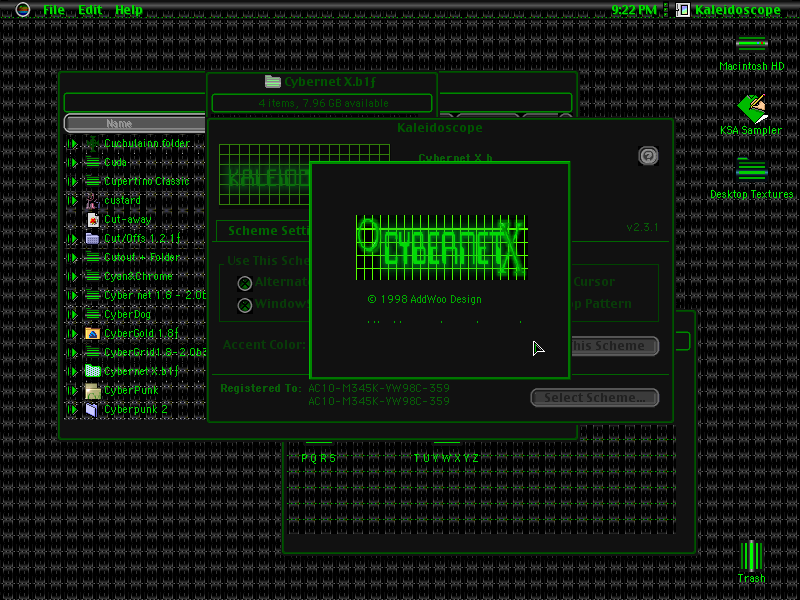Select the Cyber net 1.8 - 2.0b icon
Screen dimensions: 800x600
click(92, 295)
